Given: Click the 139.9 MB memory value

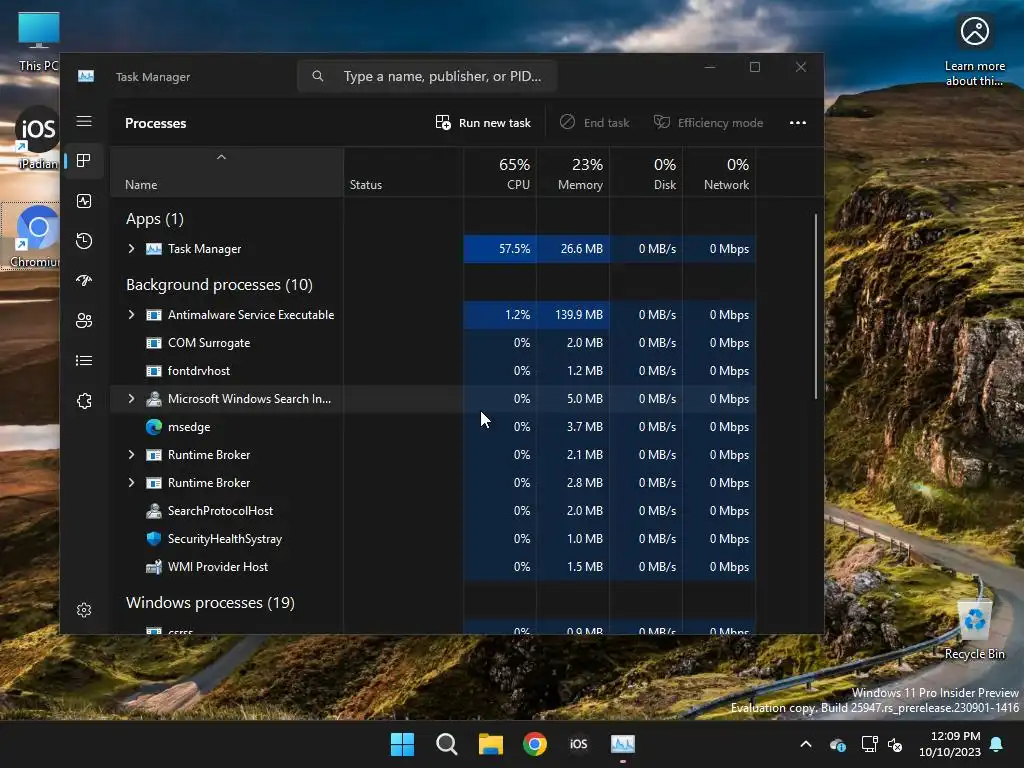Looking at the screenshot, I should tap(579, 315).
